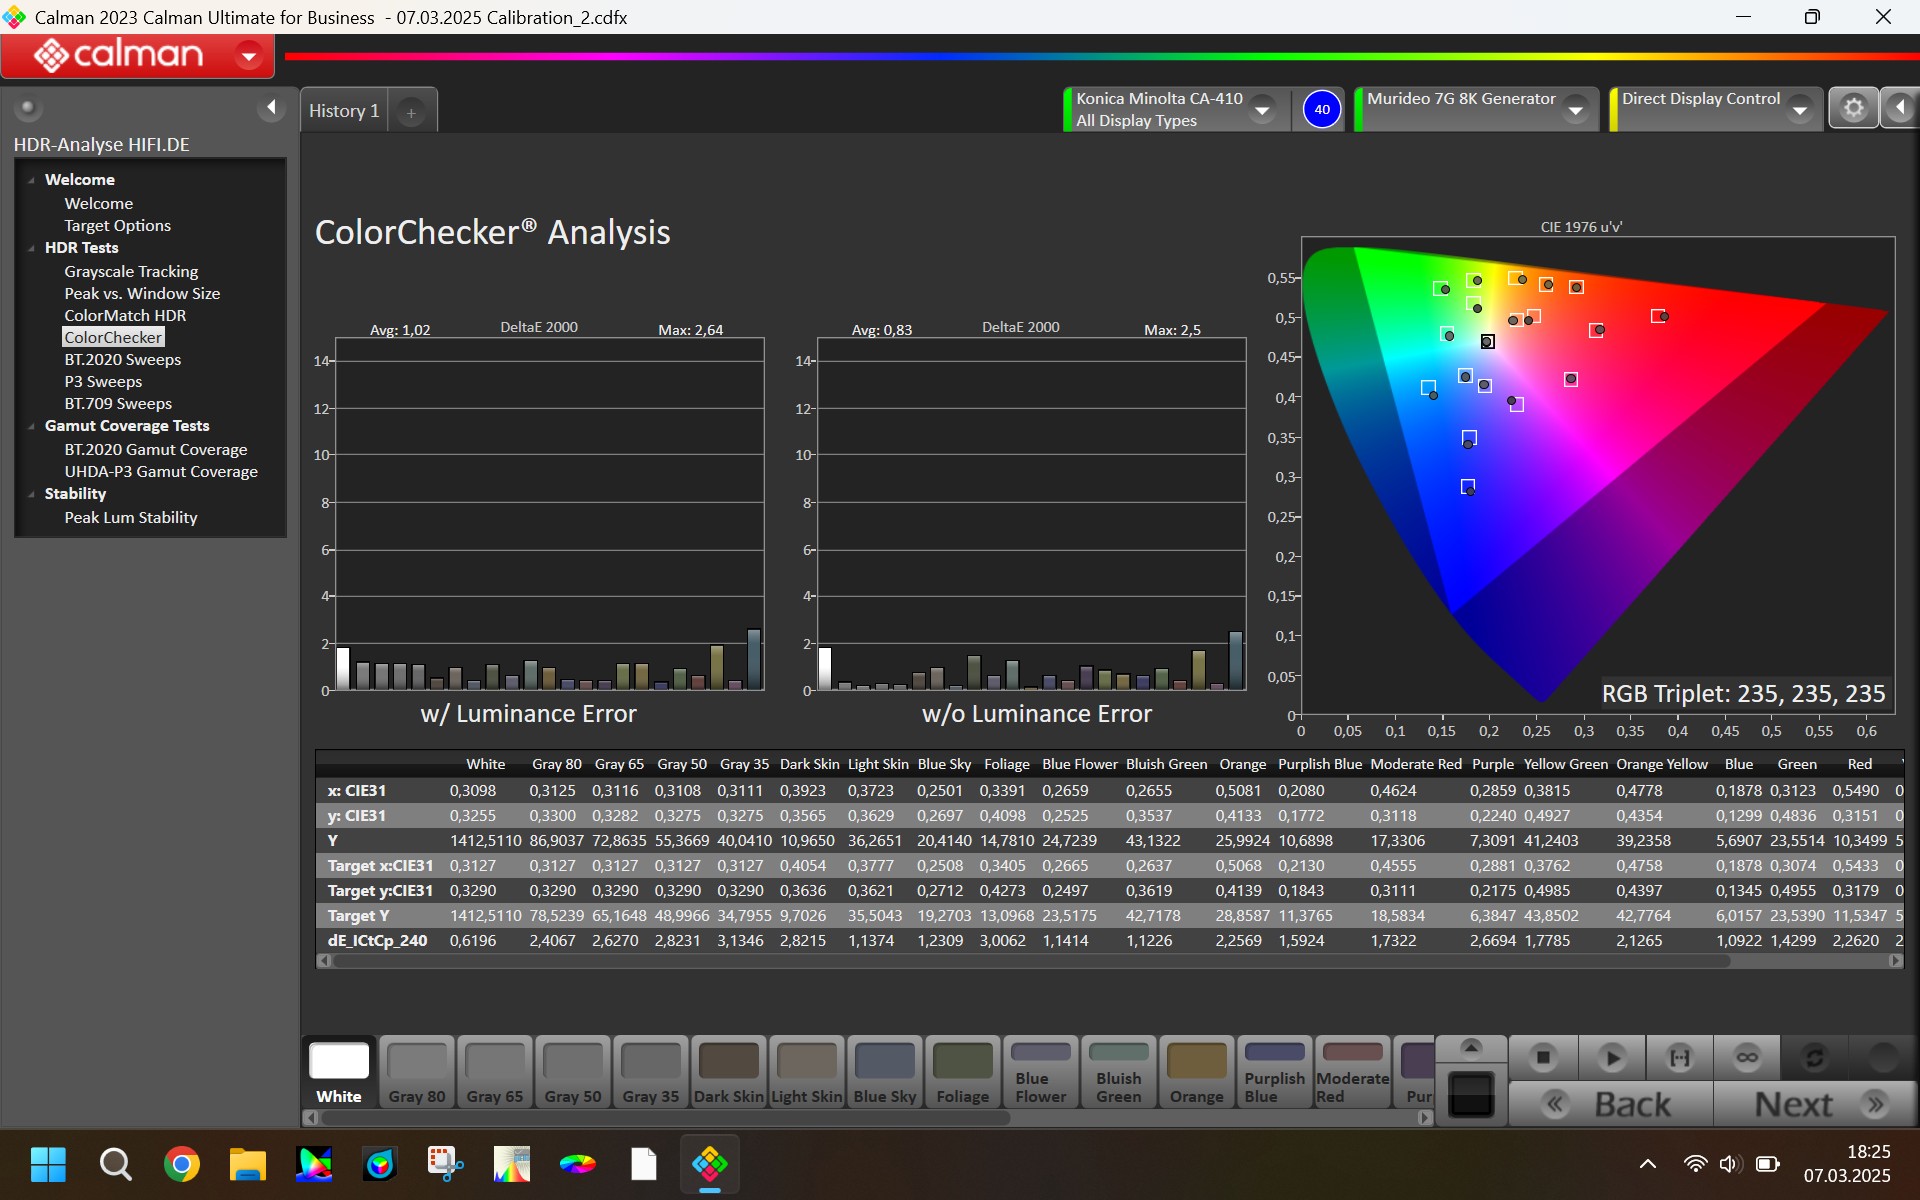Viewport: 1920px width, 1200px height.
Task: Open the Calman main menu dropdown
Action: click(248, 56)
